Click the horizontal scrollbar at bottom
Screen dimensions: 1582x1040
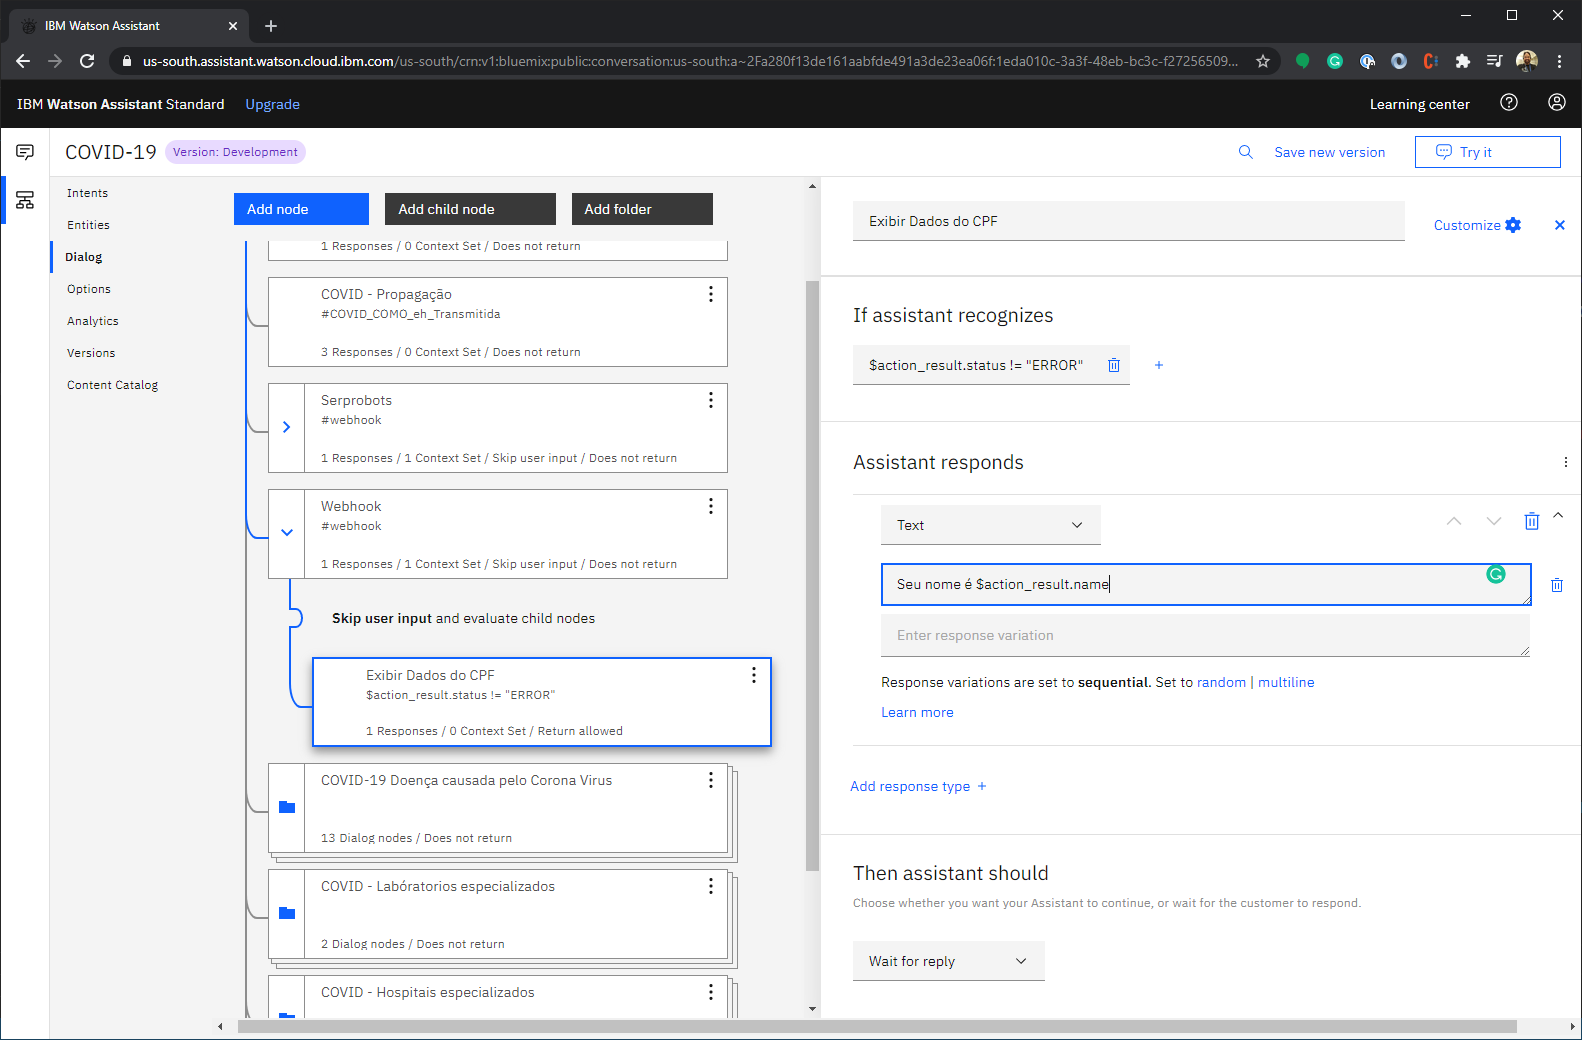click(877, 1026)
